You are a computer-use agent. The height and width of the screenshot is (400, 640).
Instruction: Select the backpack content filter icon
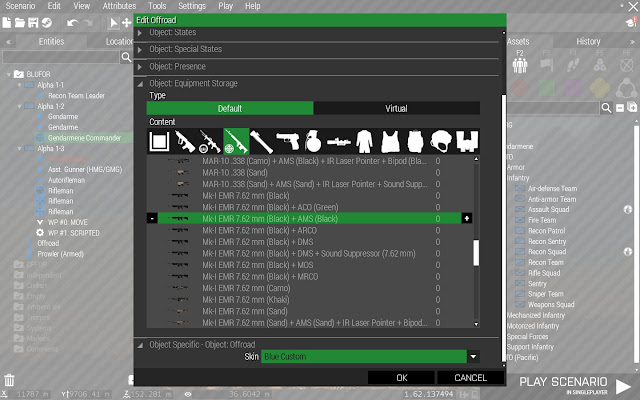(x=416, y=141)
